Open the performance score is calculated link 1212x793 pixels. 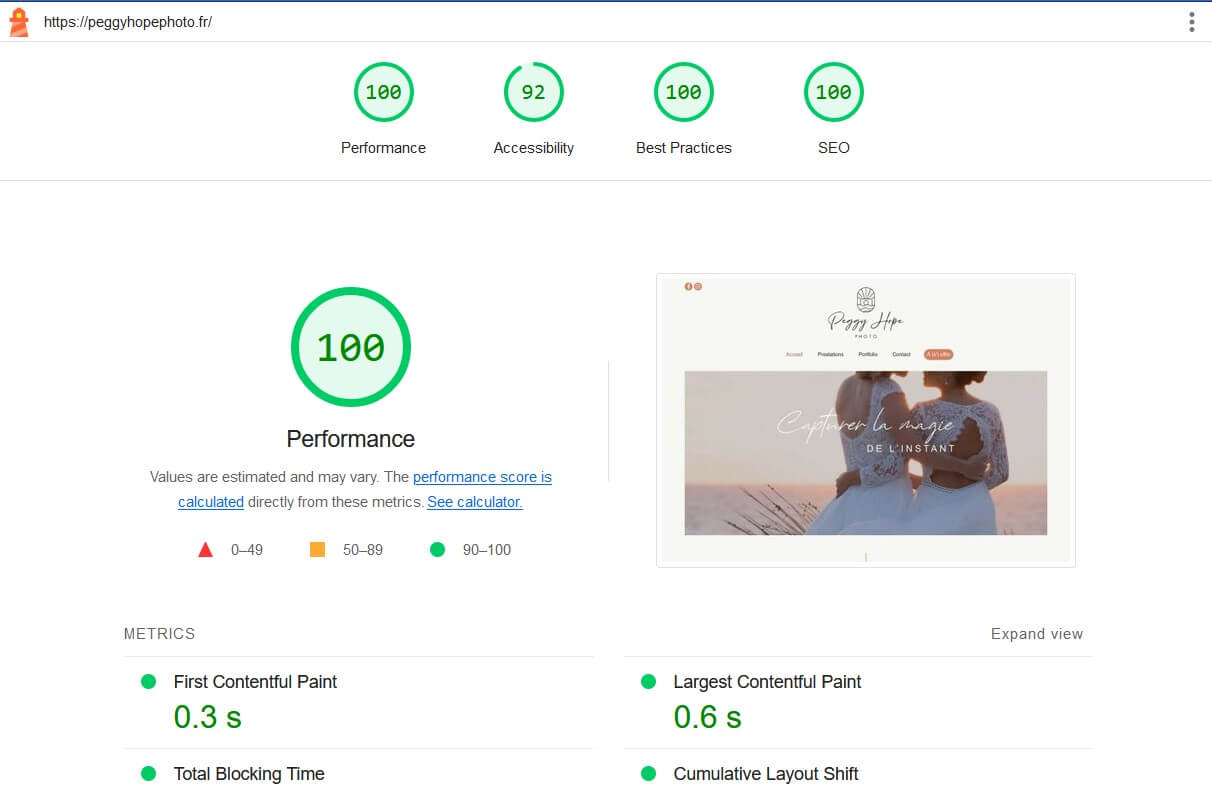[x=482, y=477]
